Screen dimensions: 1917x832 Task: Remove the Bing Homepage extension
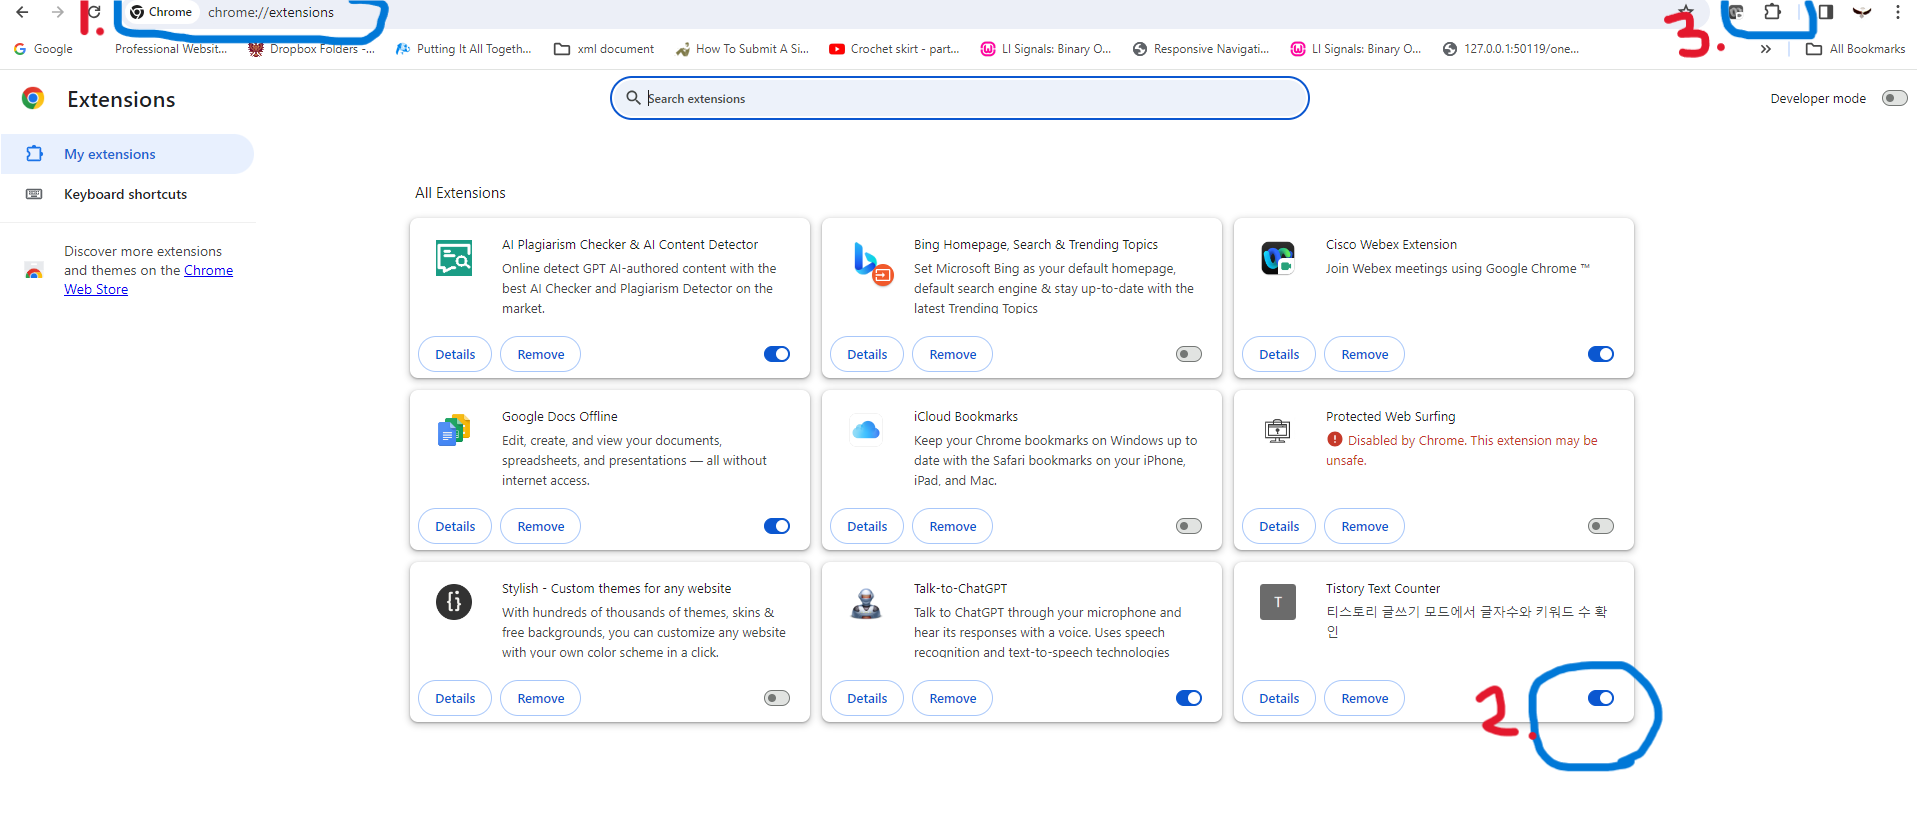click(x=953, y=354)
